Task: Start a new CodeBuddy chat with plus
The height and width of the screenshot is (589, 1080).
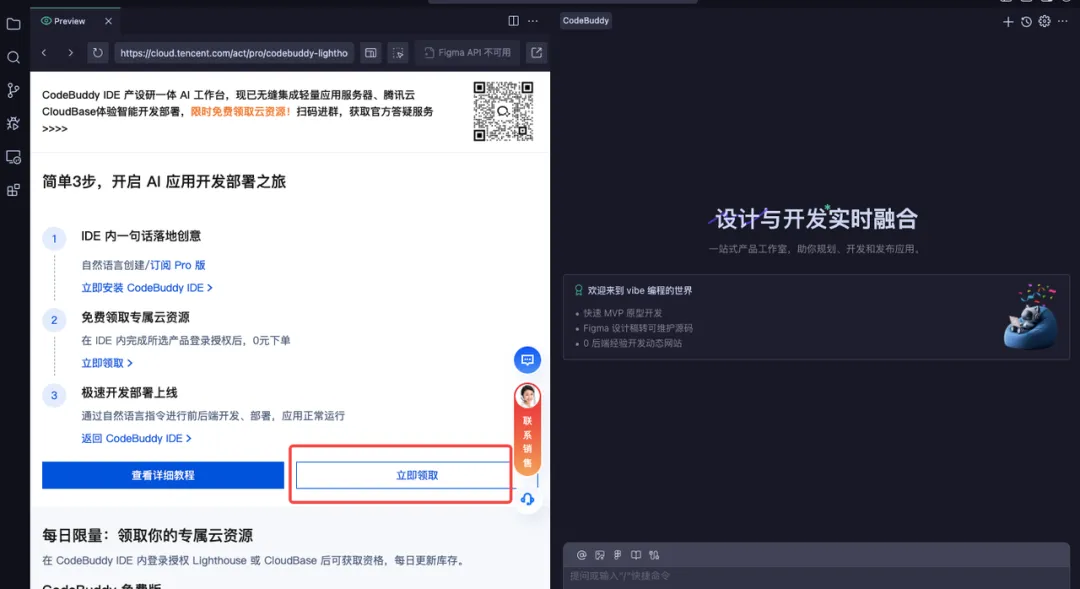Action: coord(1008,22)
